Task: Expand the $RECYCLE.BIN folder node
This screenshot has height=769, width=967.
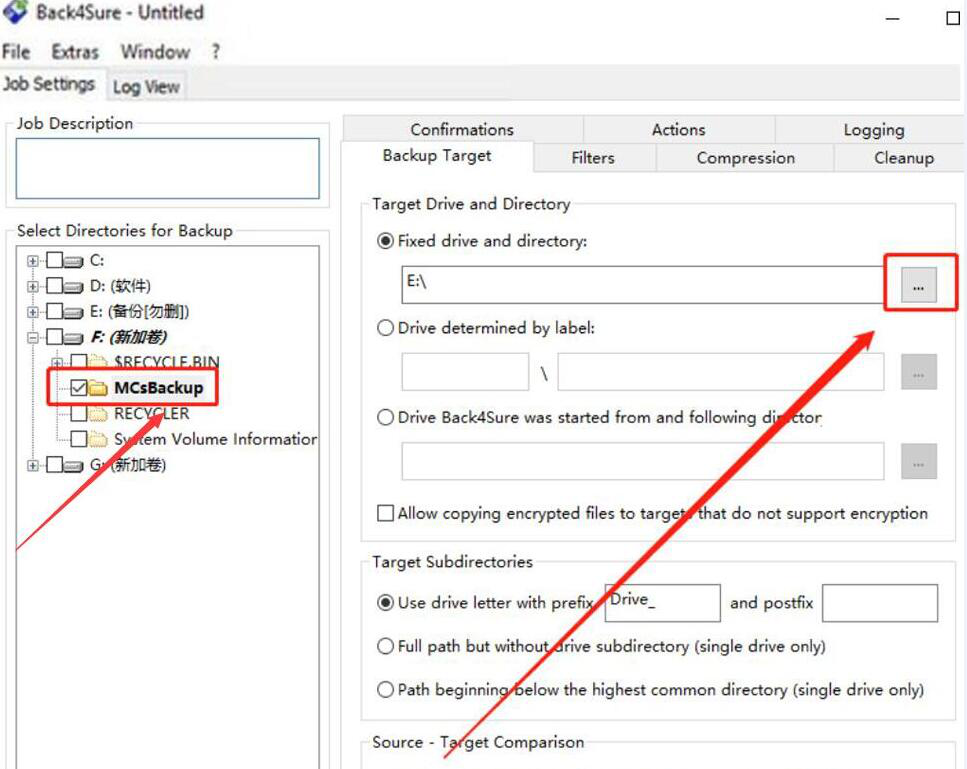Action: pos(57,363)
